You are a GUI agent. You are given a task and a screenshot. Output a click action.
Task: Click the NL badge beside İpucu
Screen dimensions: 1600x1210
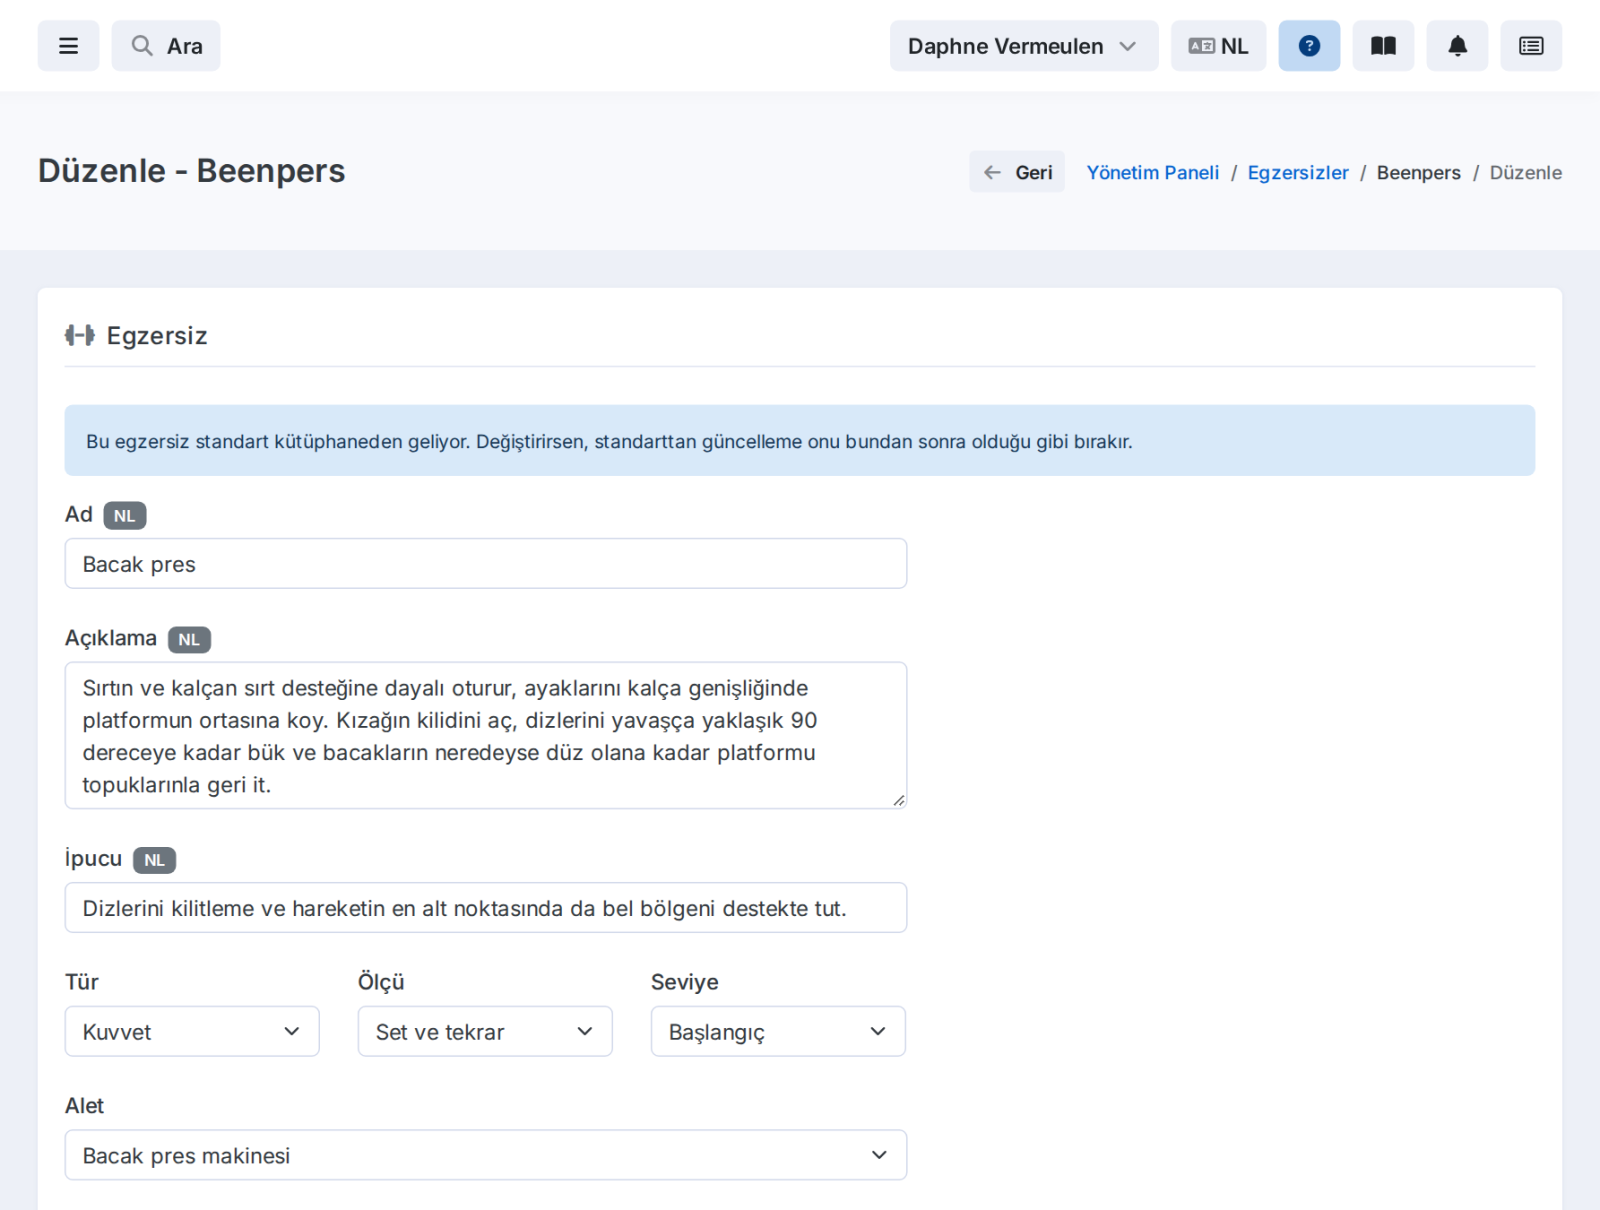click(154, 860)
